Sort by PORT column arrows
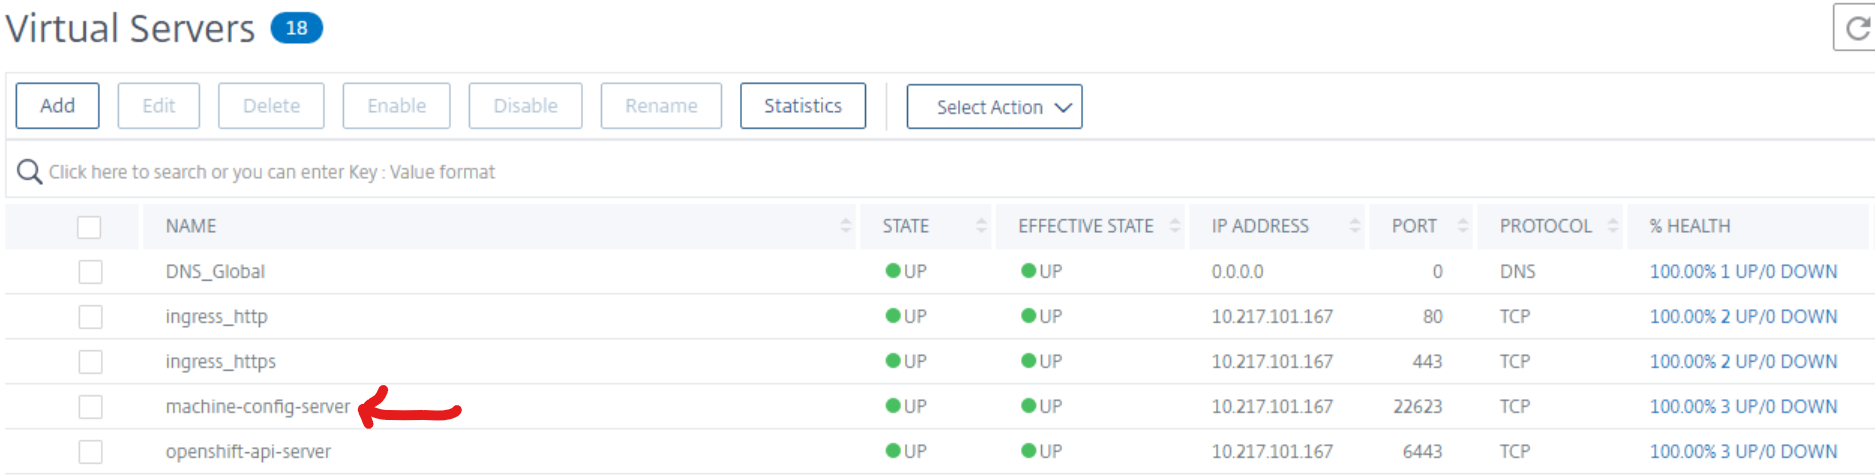 coord(1462,226)
